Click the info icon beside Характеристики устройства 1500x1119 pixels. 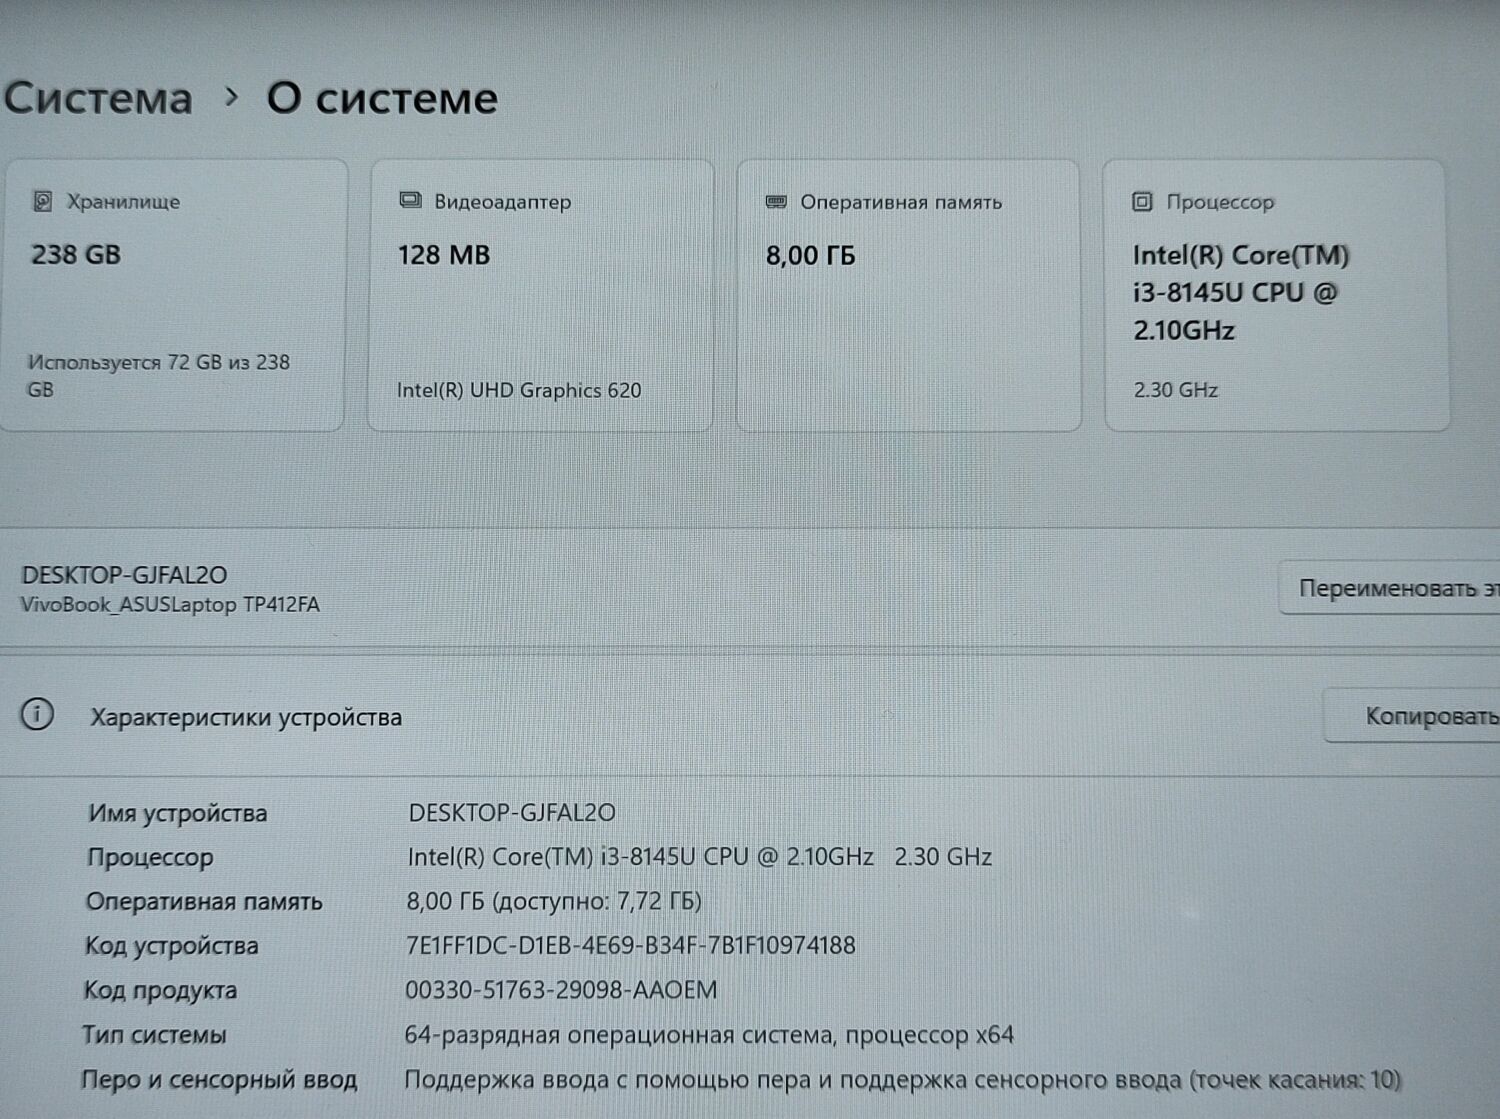click(37, 715)
